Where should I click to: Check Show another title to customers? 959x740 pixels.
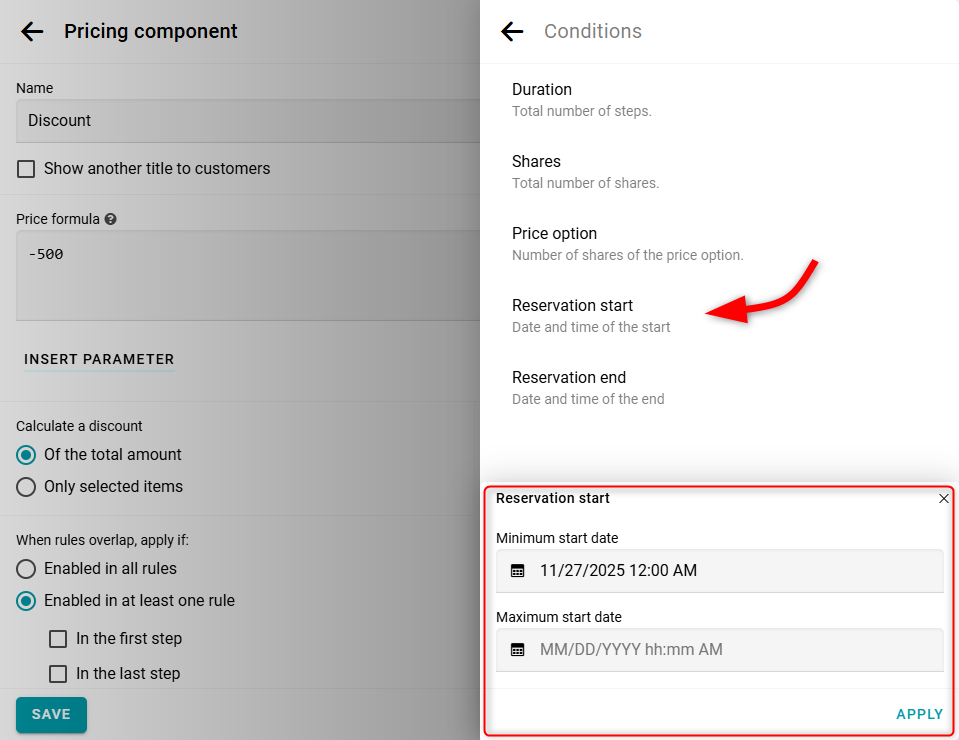point(26,169)
